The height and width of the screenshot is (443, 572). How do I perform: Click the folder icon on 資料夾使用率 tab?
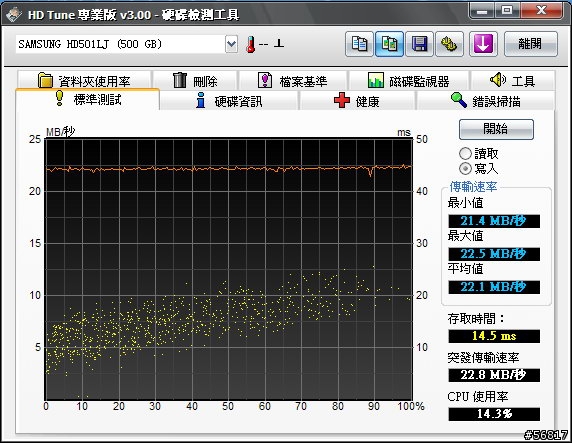[45, 80]
